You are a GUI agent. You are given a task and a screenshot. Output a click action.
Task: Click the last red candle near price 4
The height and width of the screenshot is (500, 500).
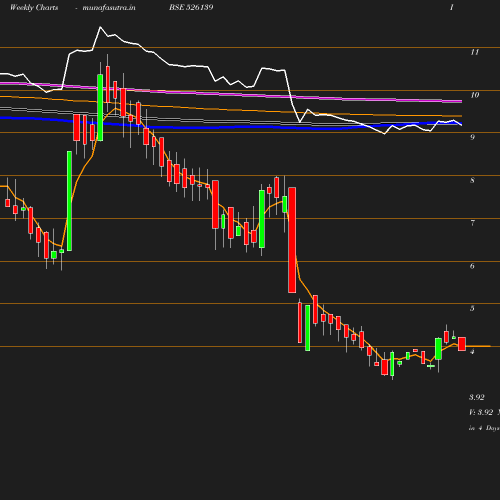click(x=462, y=344)
